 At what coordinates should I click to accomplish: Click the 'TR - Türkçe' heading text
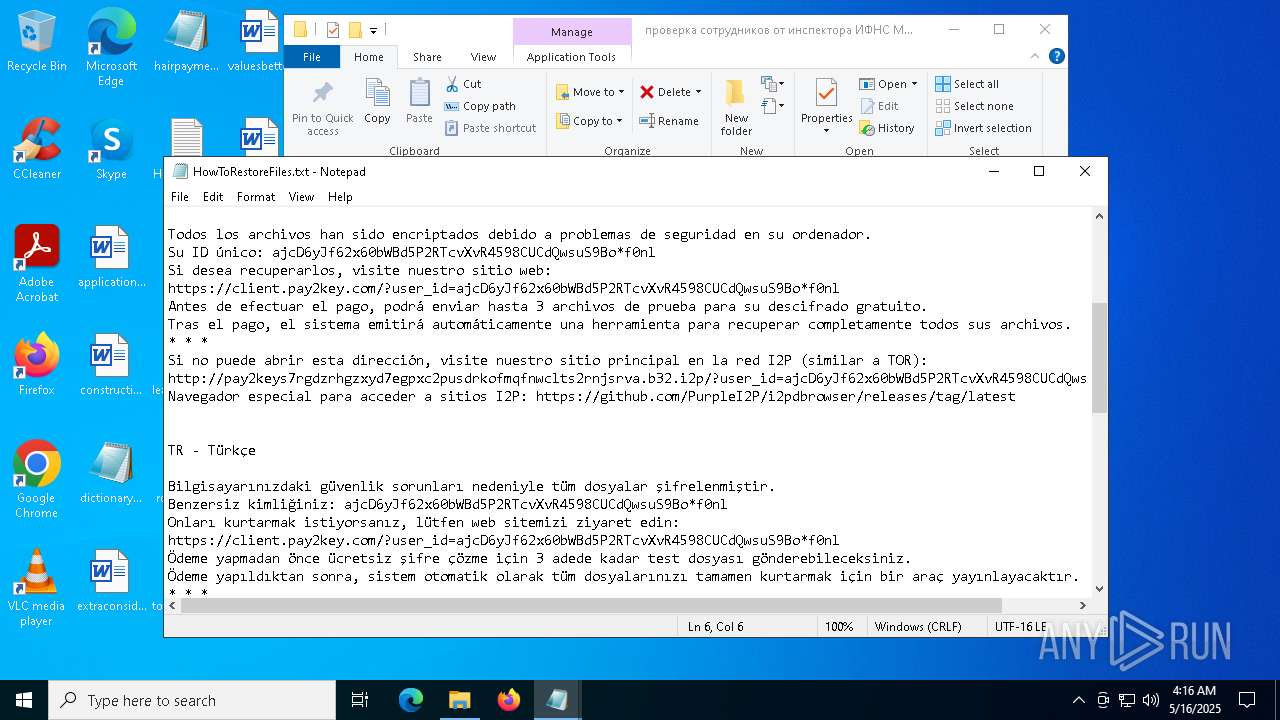click(212, 450)
